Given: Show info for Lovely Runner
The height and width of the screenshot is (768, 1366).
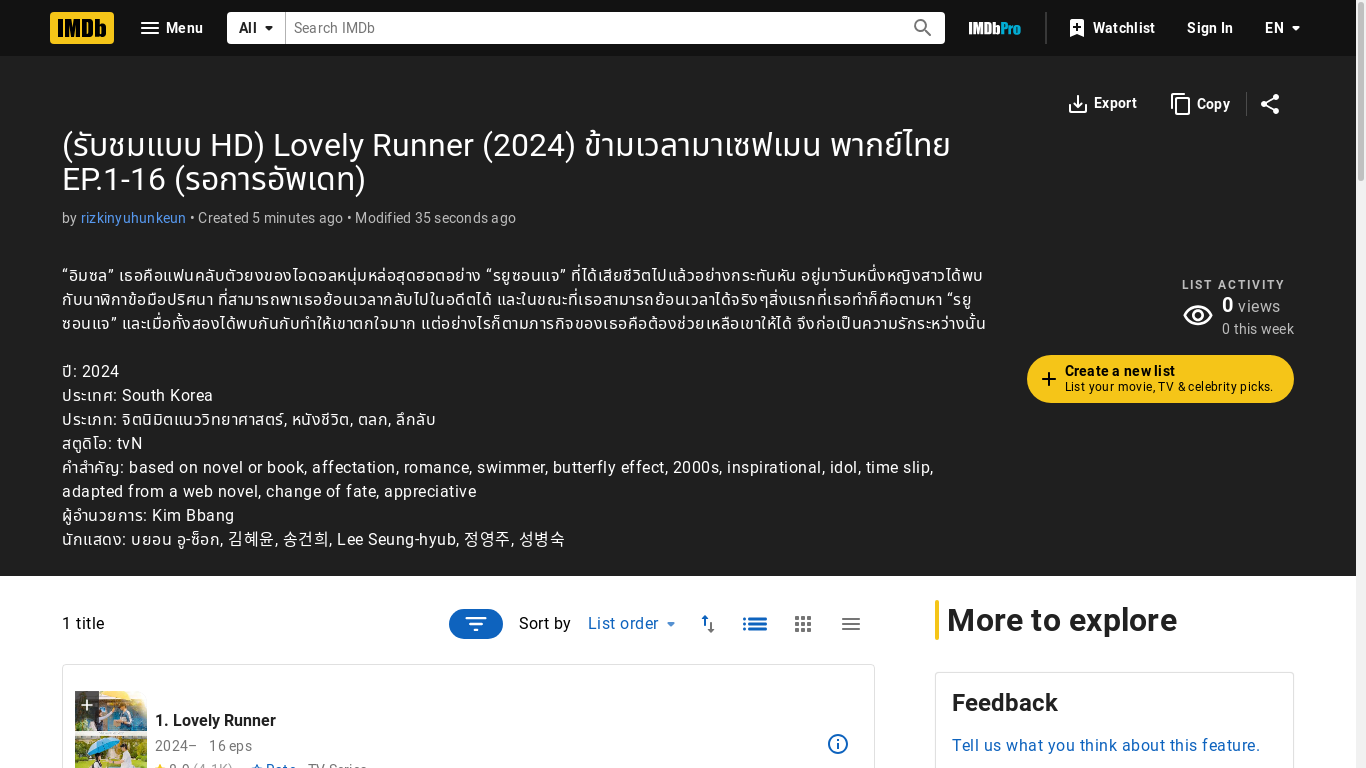Looking at the screenshot, I should 838,744.
